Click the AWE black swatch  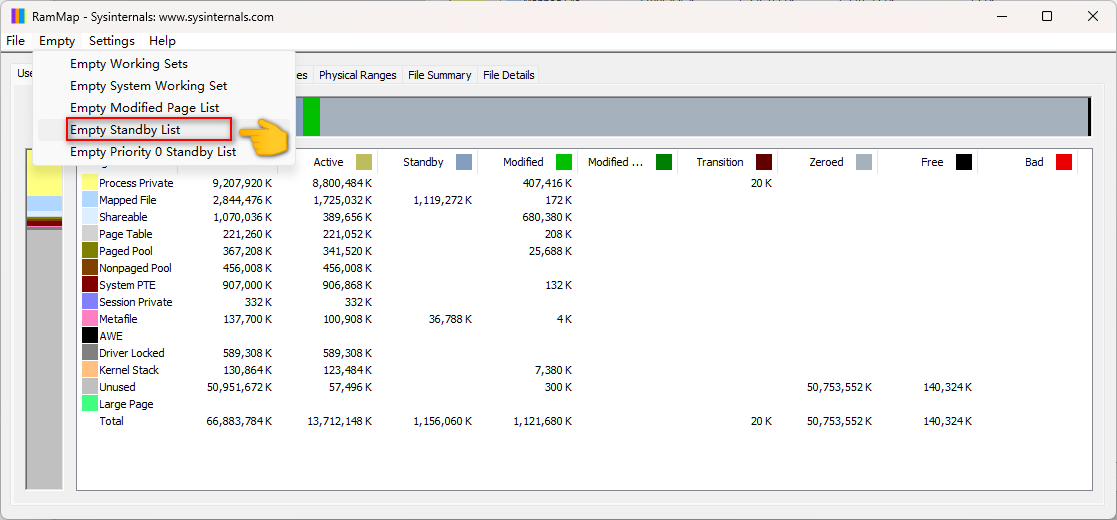90,336
